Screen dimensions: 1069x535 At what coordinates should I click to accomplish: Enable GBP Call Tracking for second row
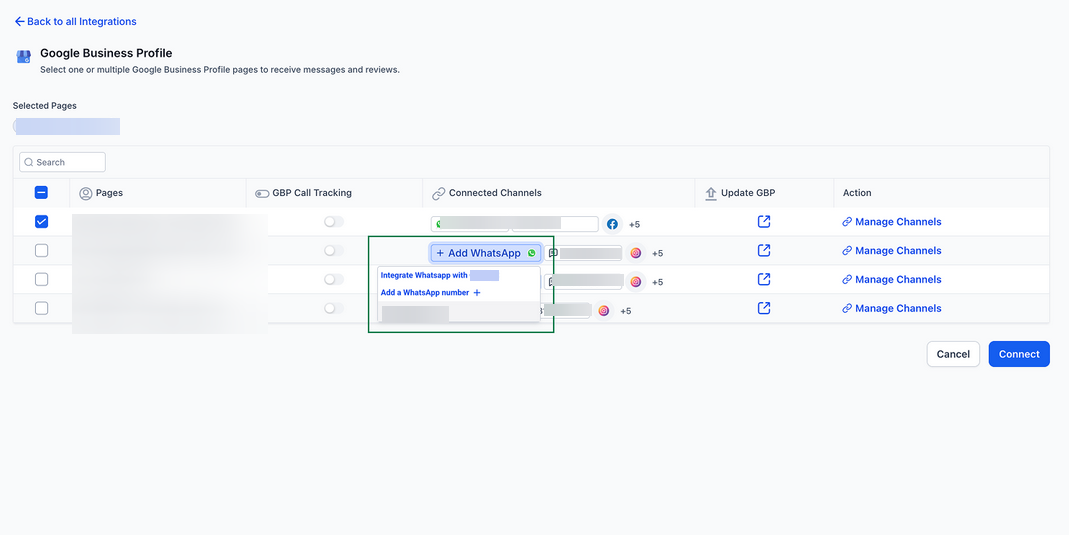click(x=333, y=251)
